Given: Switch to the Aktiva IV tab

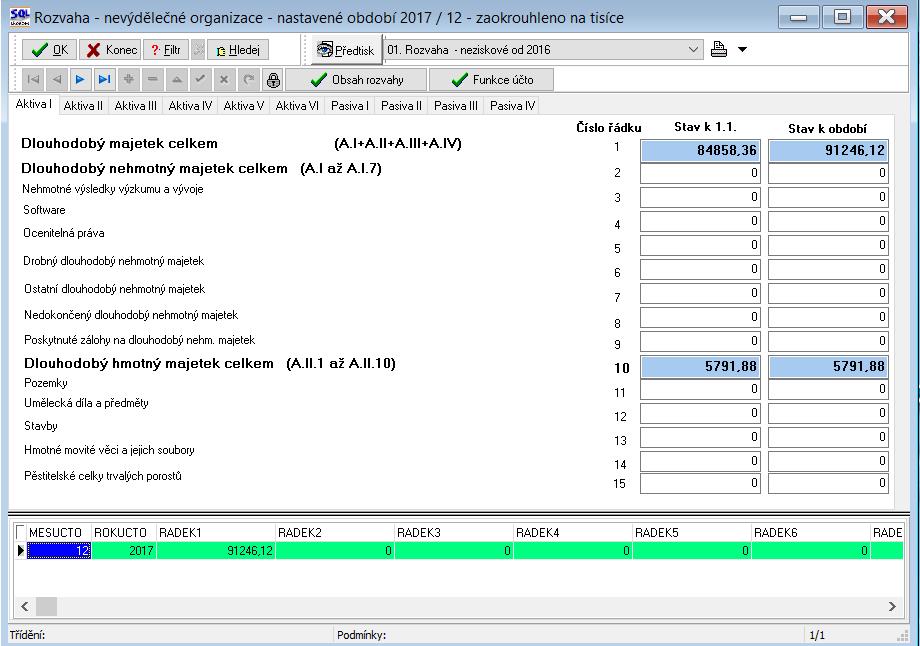Looking at the screenshot, I should [190, 106].
